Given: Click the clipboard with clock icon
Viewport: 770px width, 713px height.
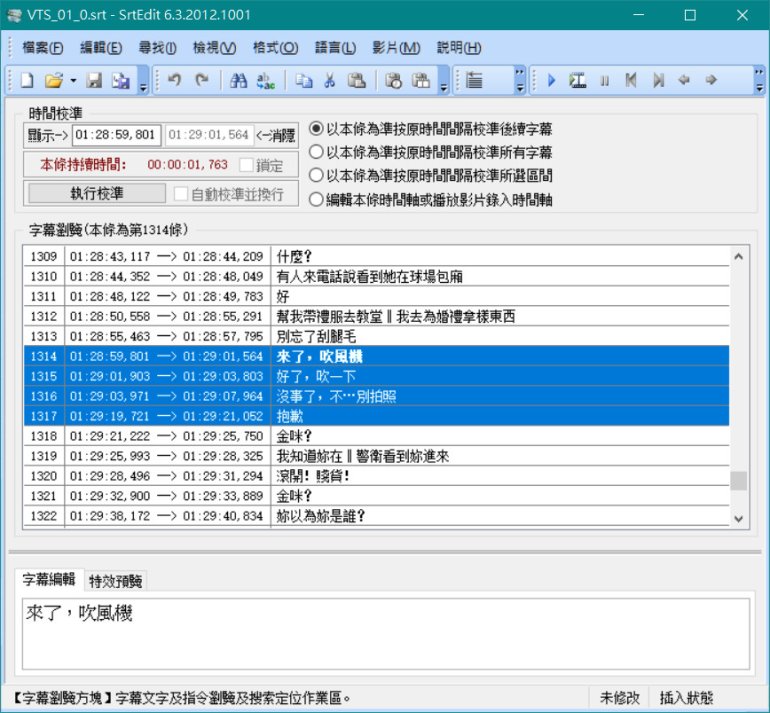Looking at the screenshot, I should point(393,80).
